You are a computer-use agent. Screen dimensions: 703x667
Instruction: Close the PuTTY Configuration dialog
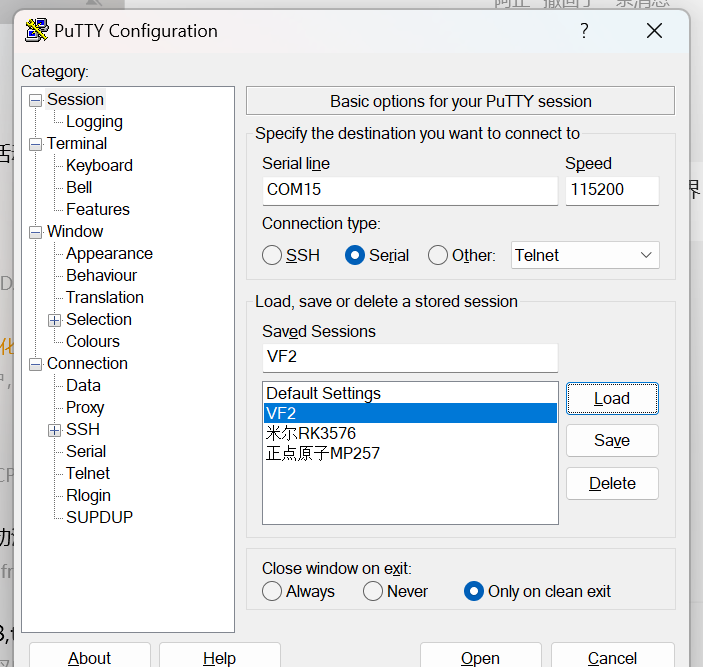pyautogui.click(x=654, y=31)
